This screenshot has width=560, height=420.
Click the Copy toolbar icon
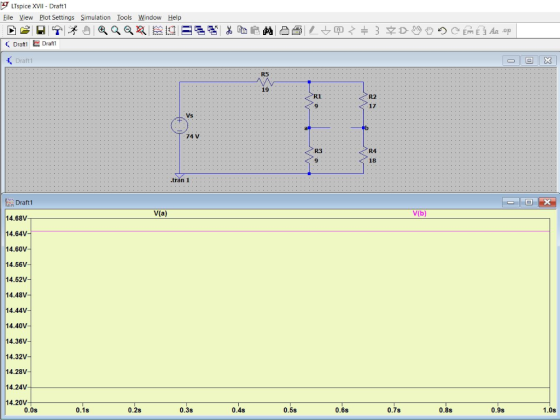pos(242,31)
